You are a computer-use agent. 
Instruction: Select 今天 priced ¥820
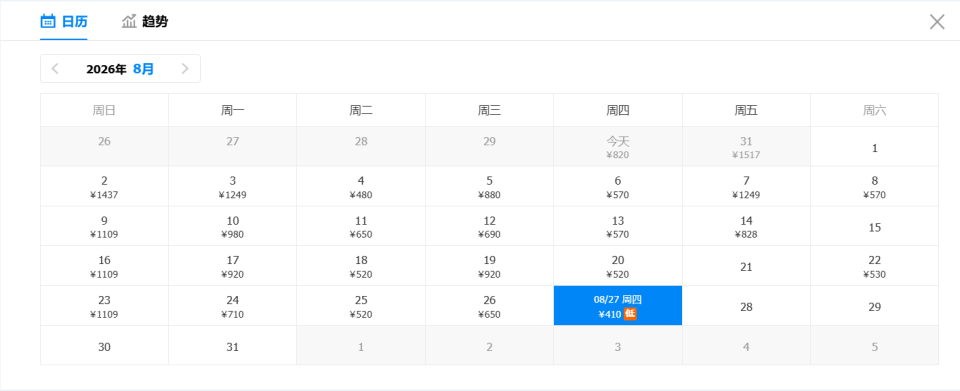point(618,146)
